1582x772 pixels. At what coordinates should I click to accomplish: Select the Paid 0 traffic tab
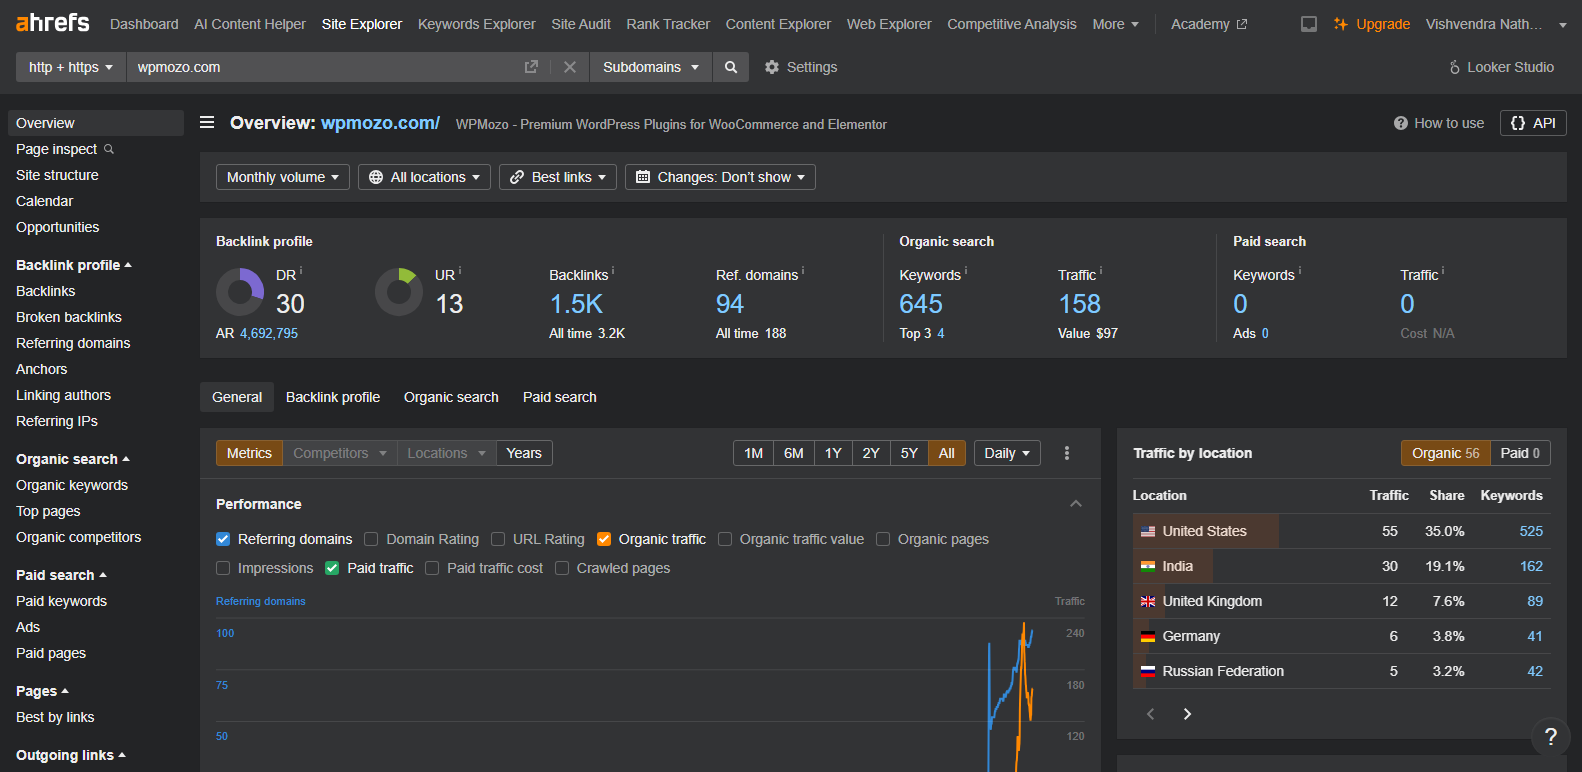1520,453
